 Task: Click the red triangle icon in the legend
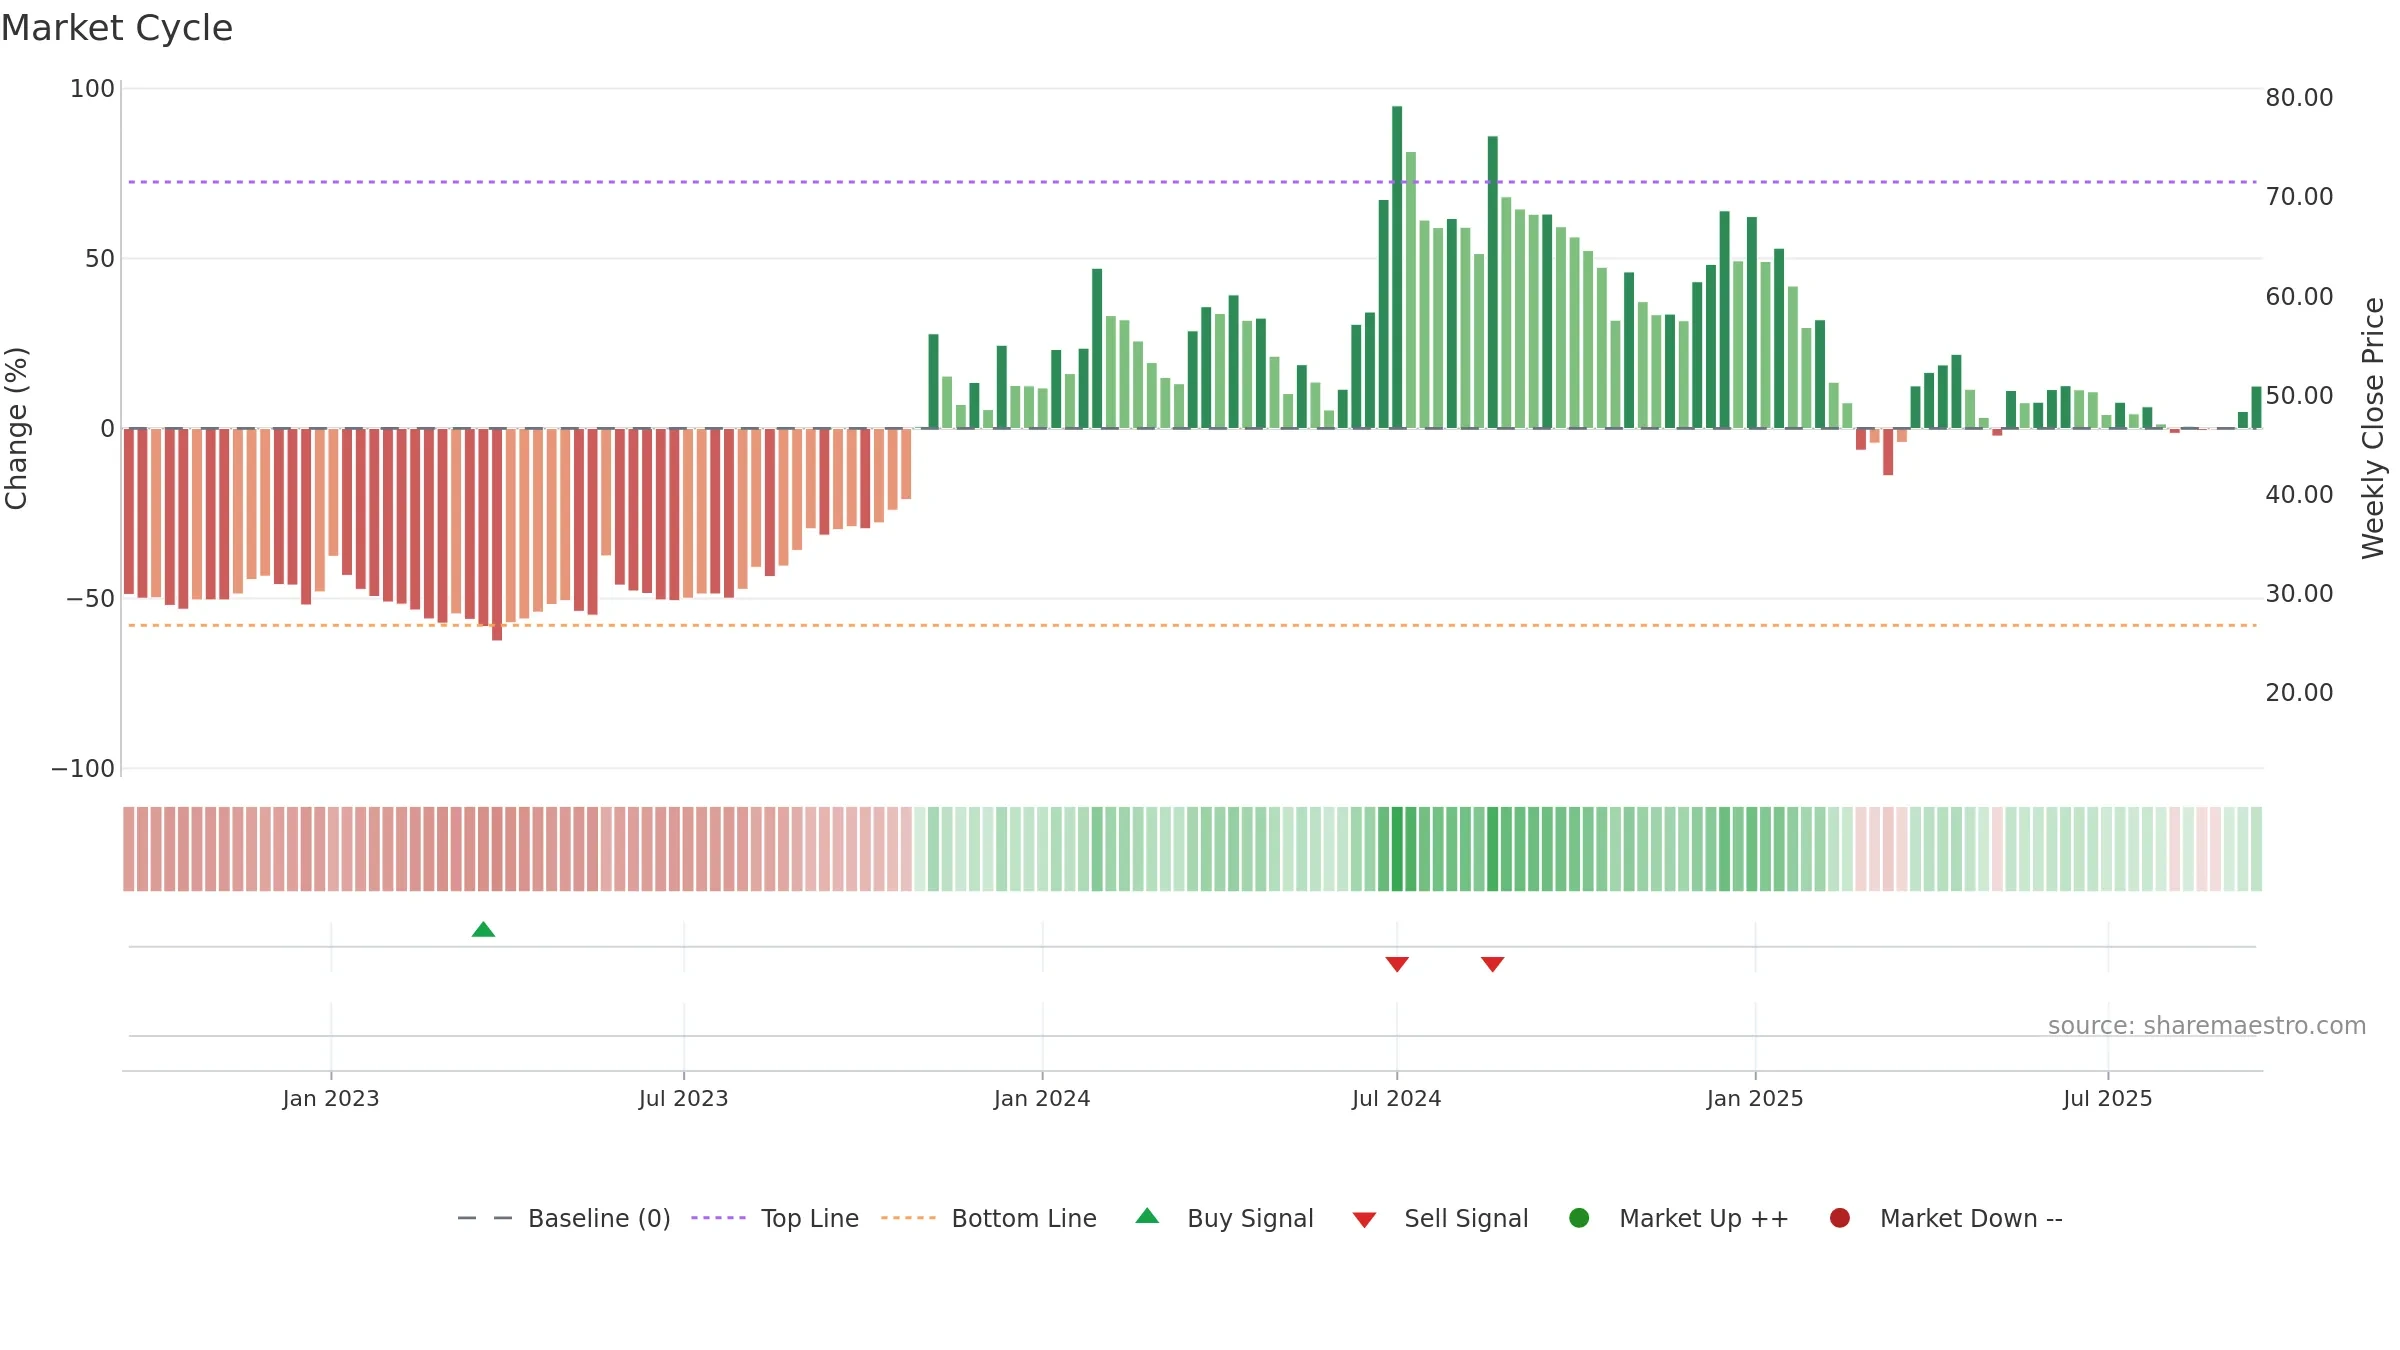click(1364, 1220)
